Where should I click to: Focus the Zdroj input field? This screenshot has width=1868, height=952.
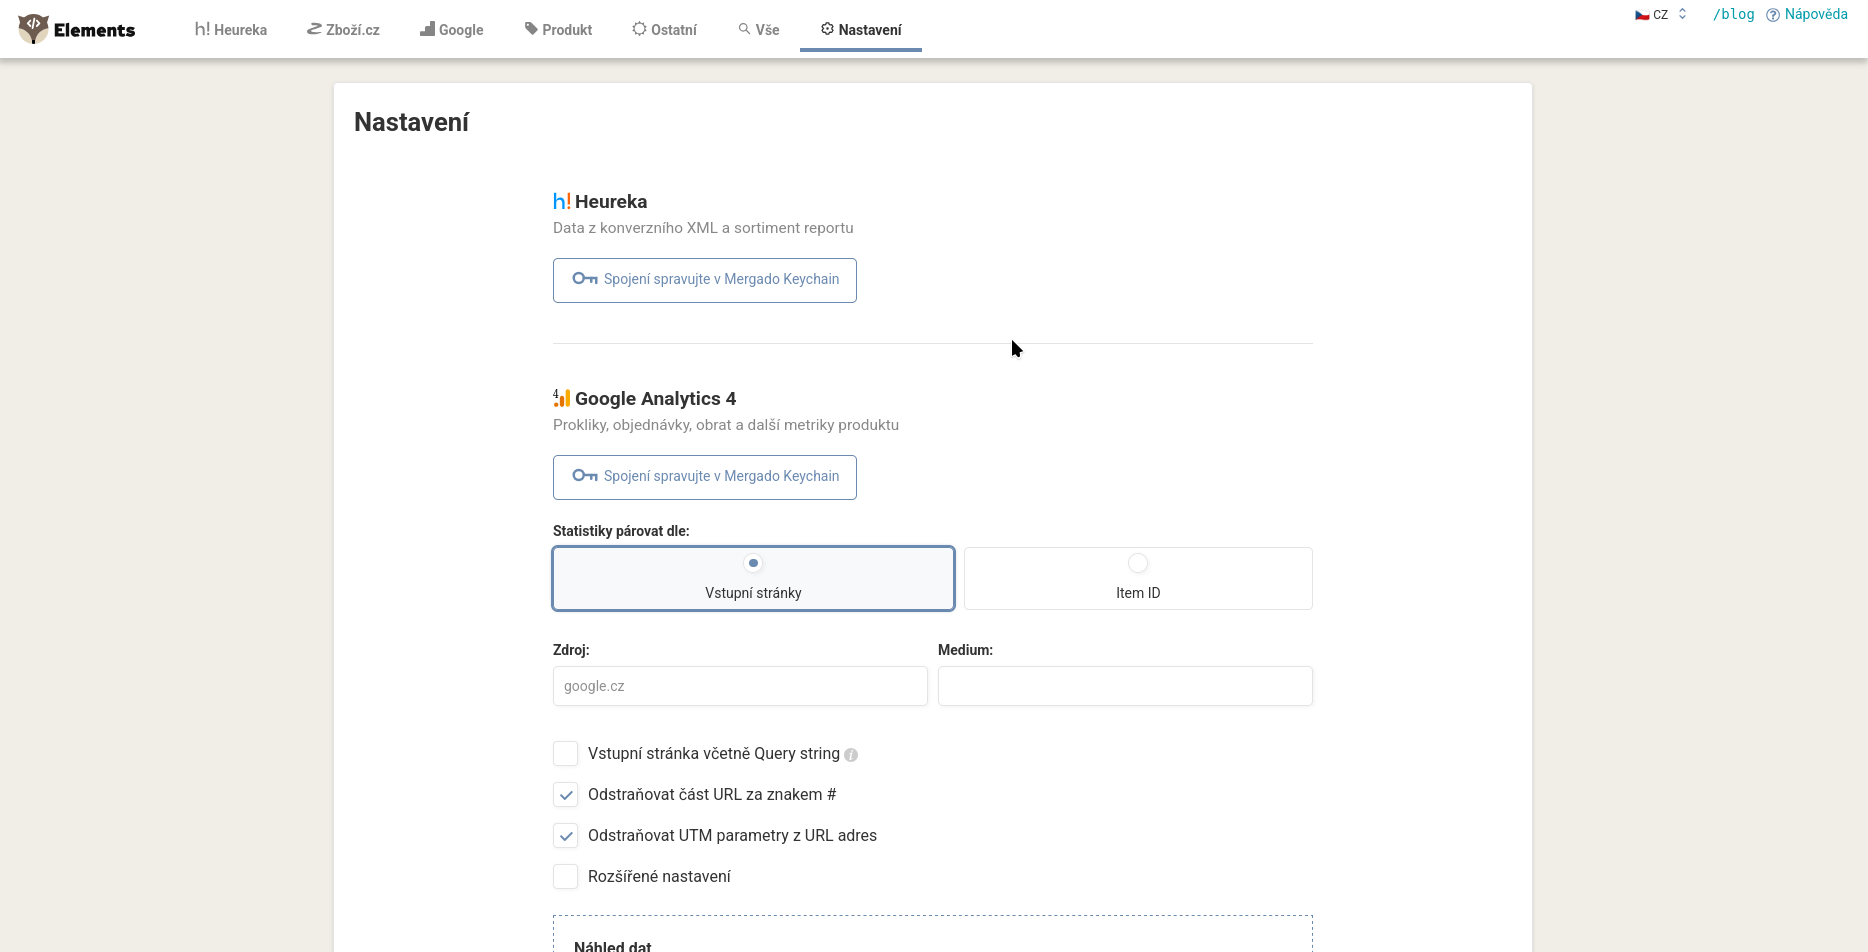[x=740, y=686]
